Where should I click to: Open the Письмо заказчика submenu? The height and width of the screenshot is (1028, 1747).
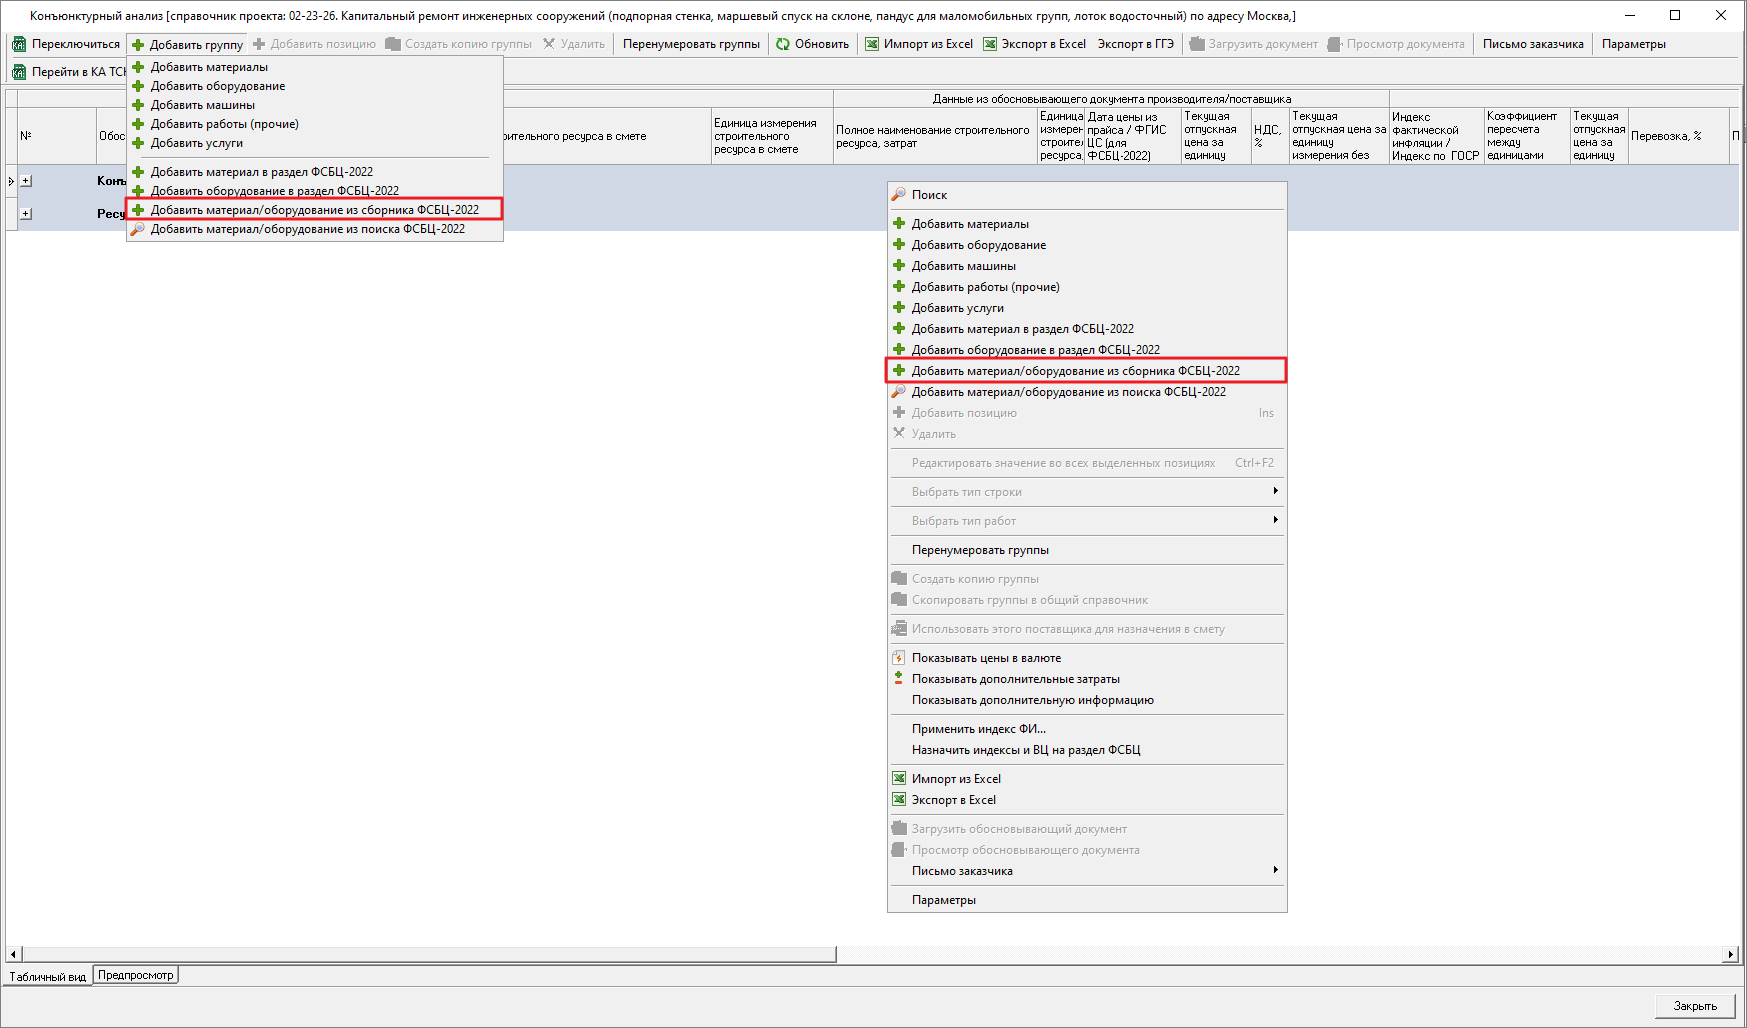click(962, 871)
